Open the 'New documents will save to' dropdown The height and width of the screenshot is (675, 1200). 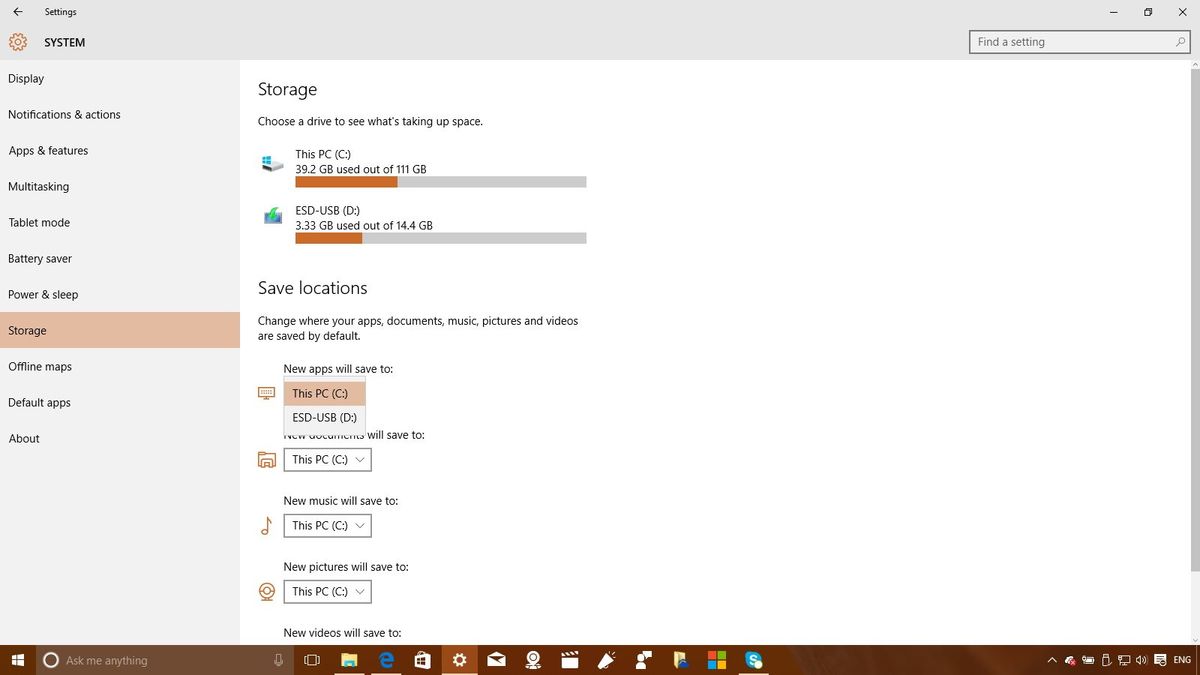click(x=327, y=459)
